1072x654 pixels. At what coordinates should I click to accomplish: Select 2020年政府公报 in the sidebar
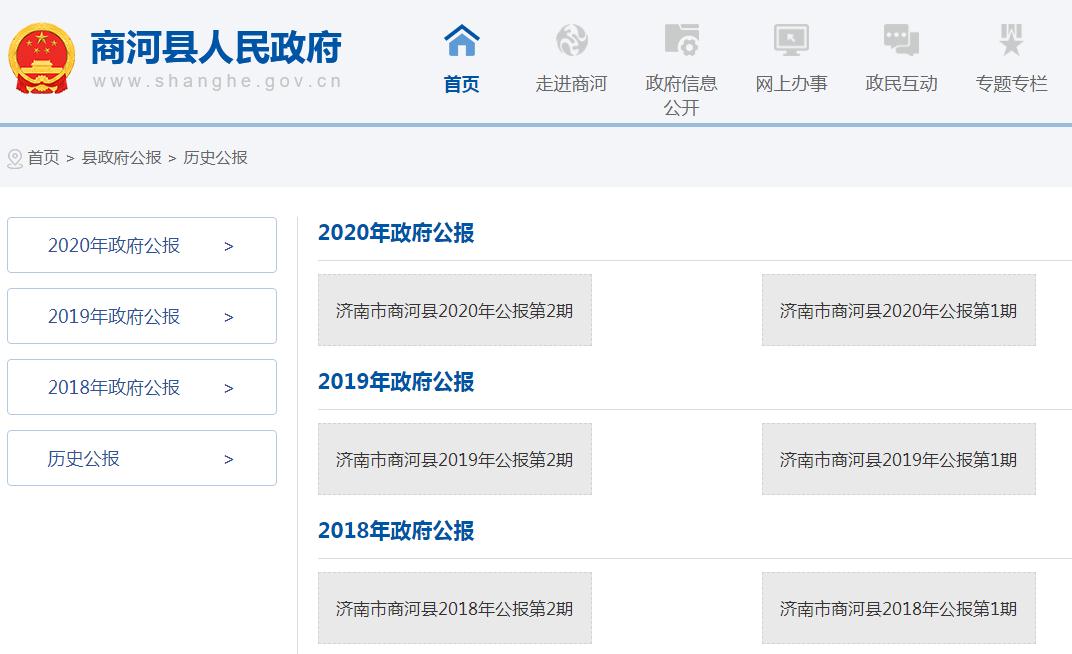pos(142,245)
